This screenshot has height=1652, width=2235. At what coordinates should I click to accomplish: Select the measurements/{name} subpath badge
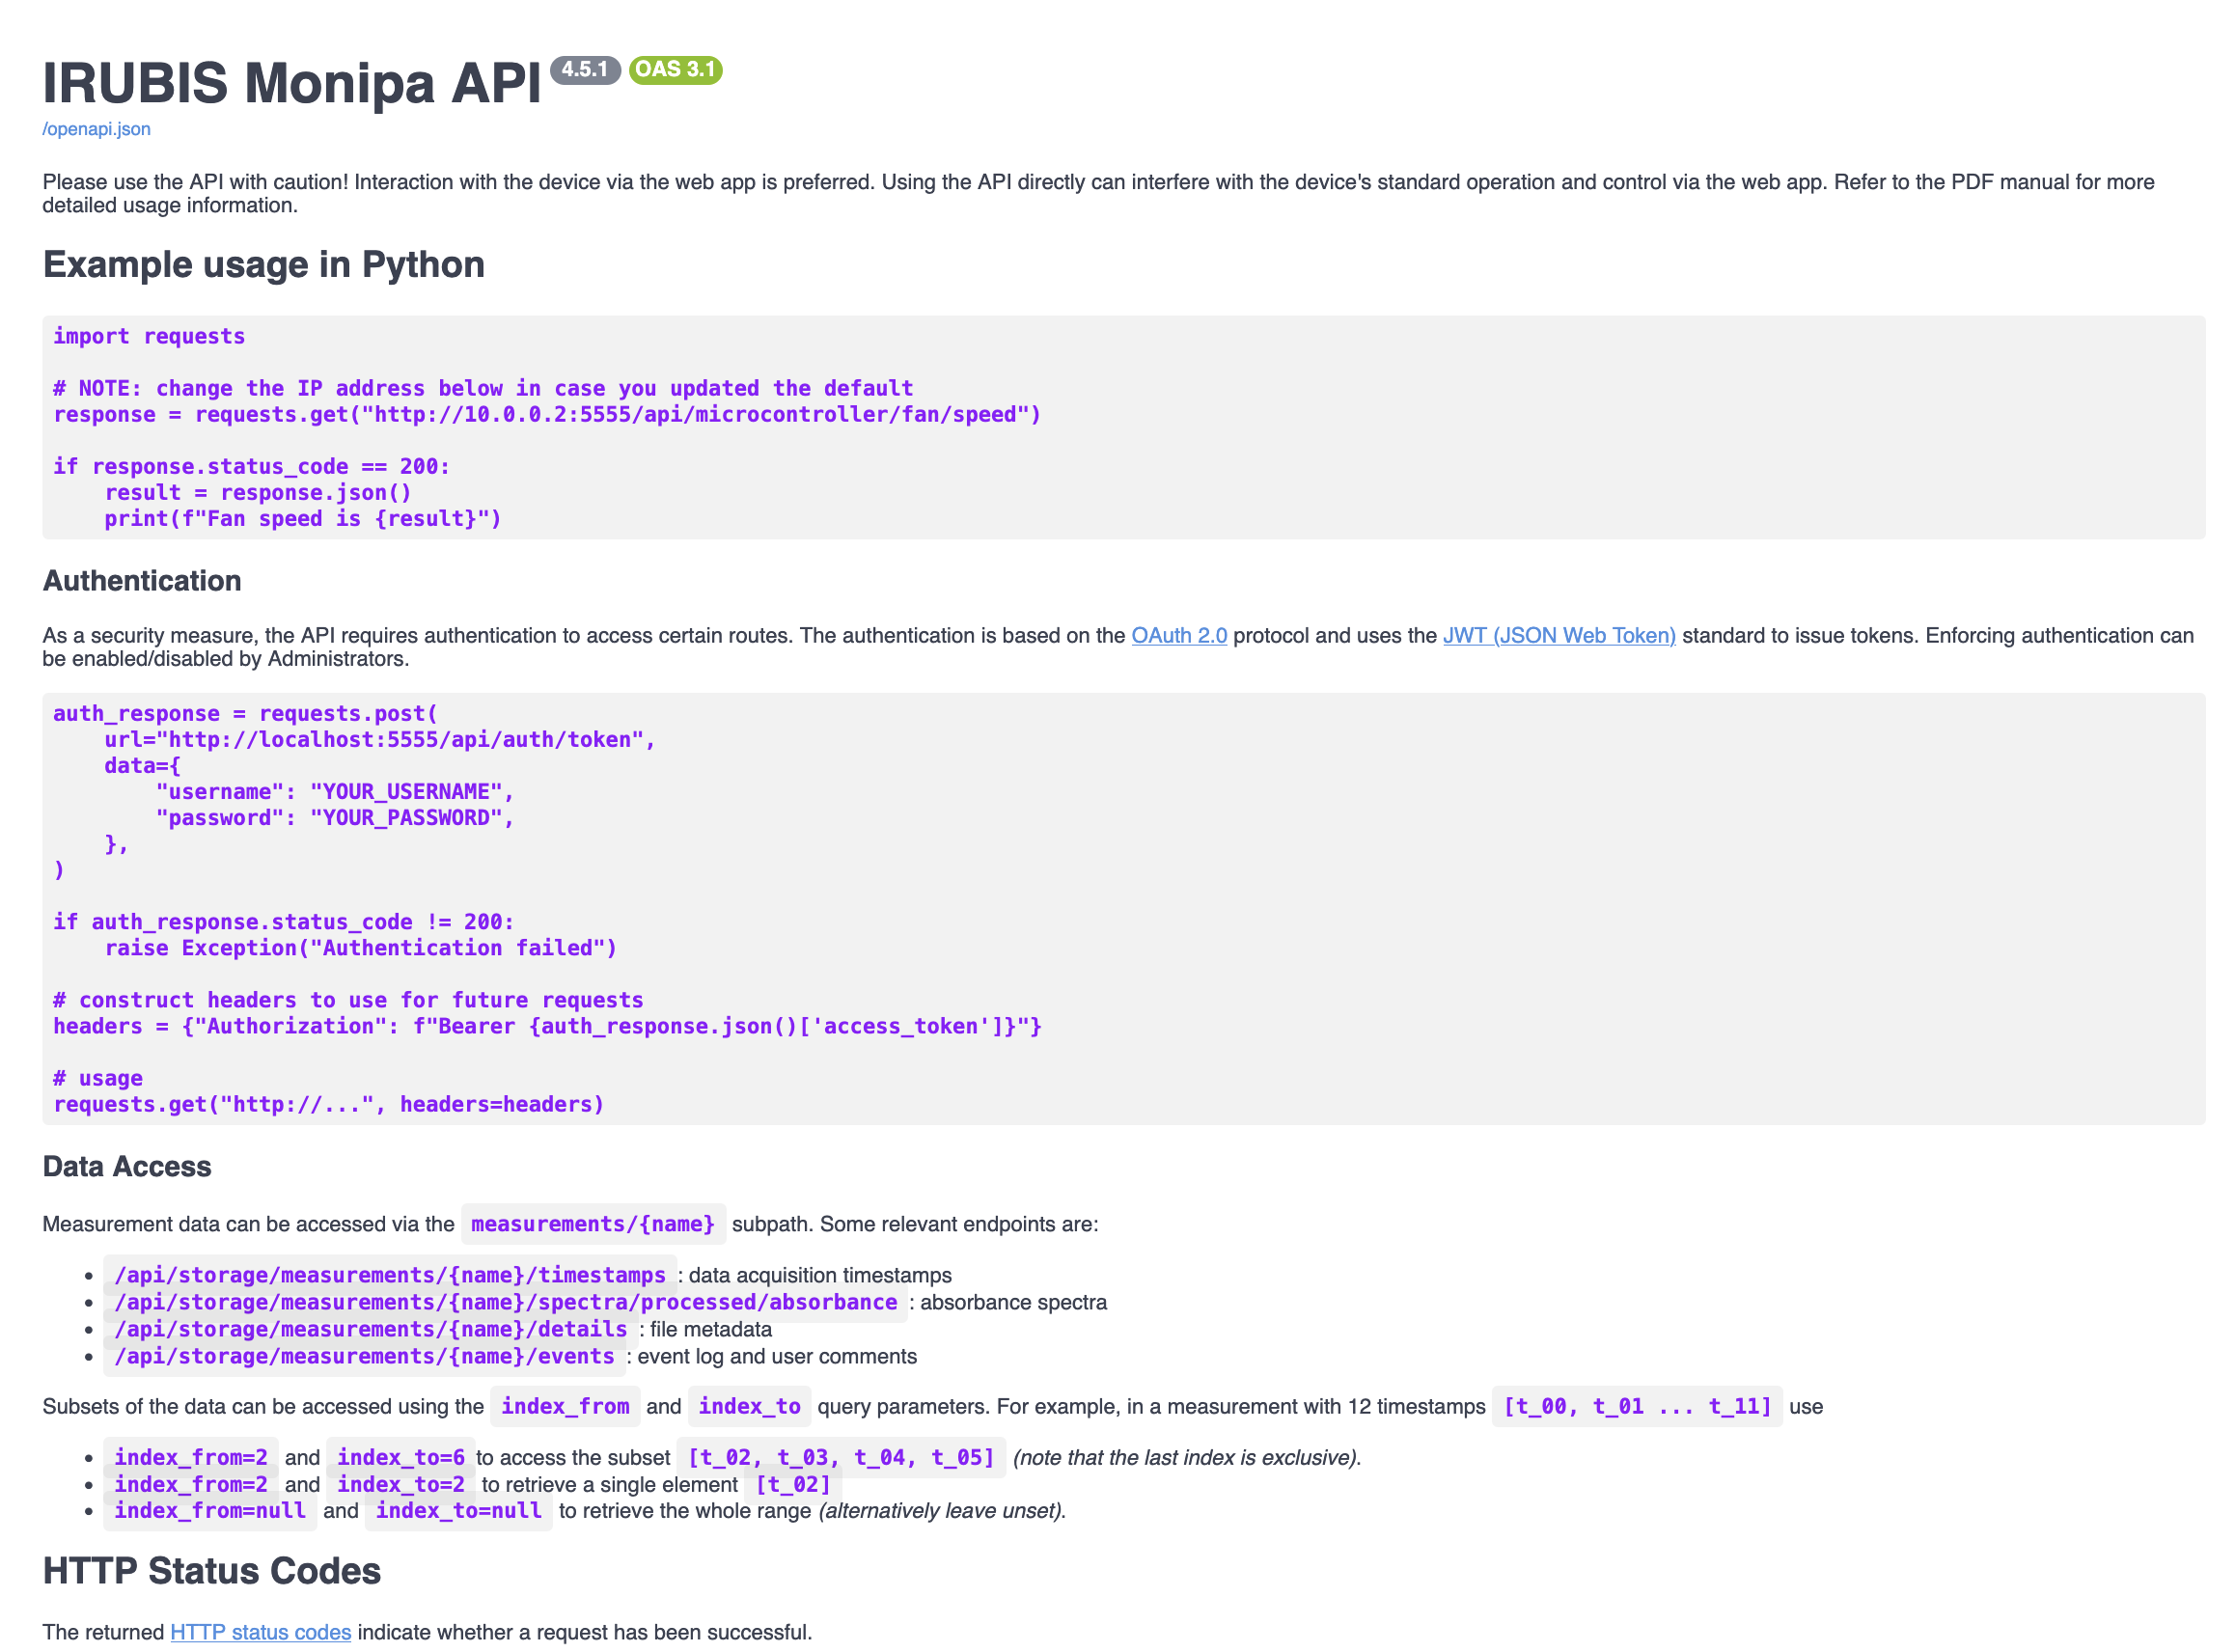tap(592, 1224)
